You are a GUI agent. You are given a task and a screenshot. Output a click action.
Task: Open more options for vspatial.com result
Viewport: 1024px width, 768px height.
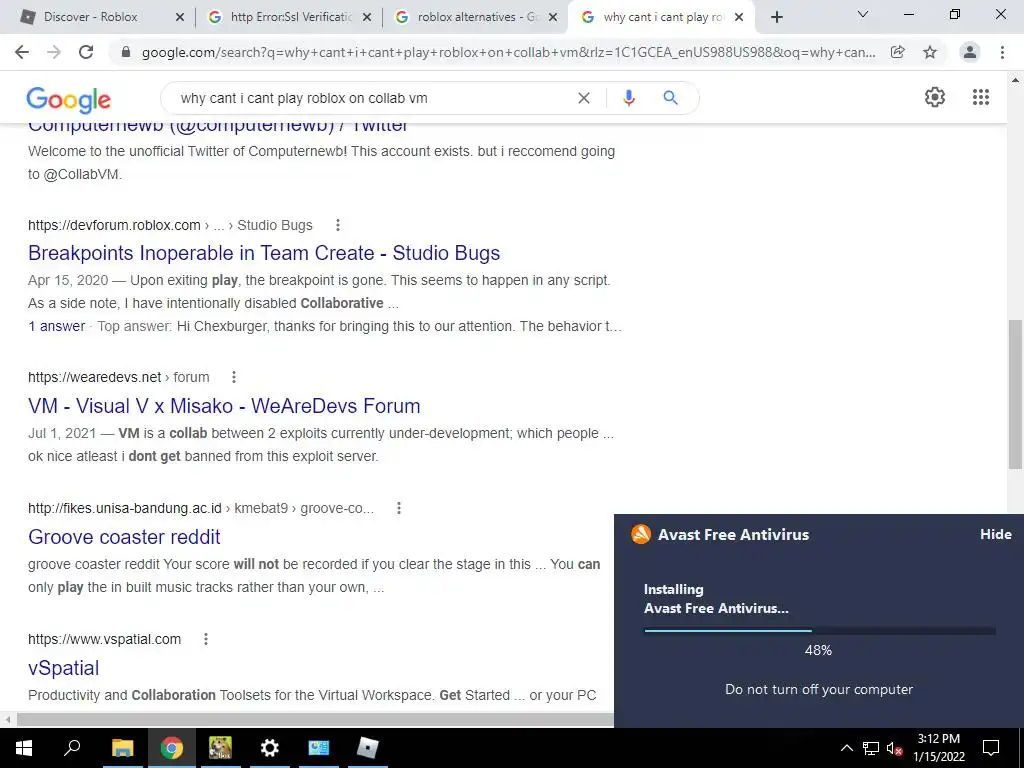pos(206,639)
